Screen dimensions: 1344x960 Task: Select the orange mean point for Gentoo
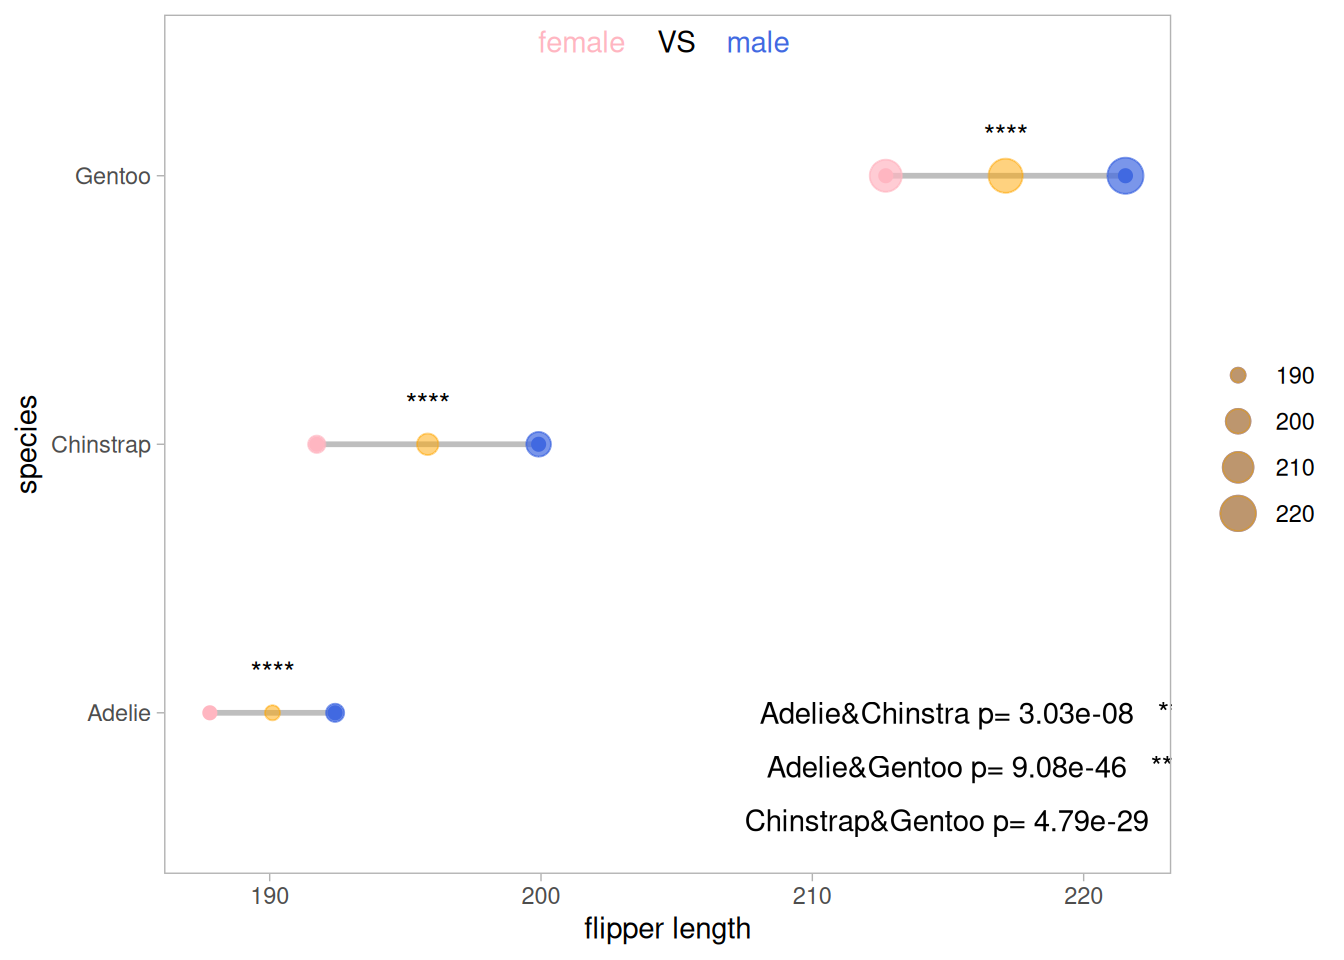pos(1005,176)
